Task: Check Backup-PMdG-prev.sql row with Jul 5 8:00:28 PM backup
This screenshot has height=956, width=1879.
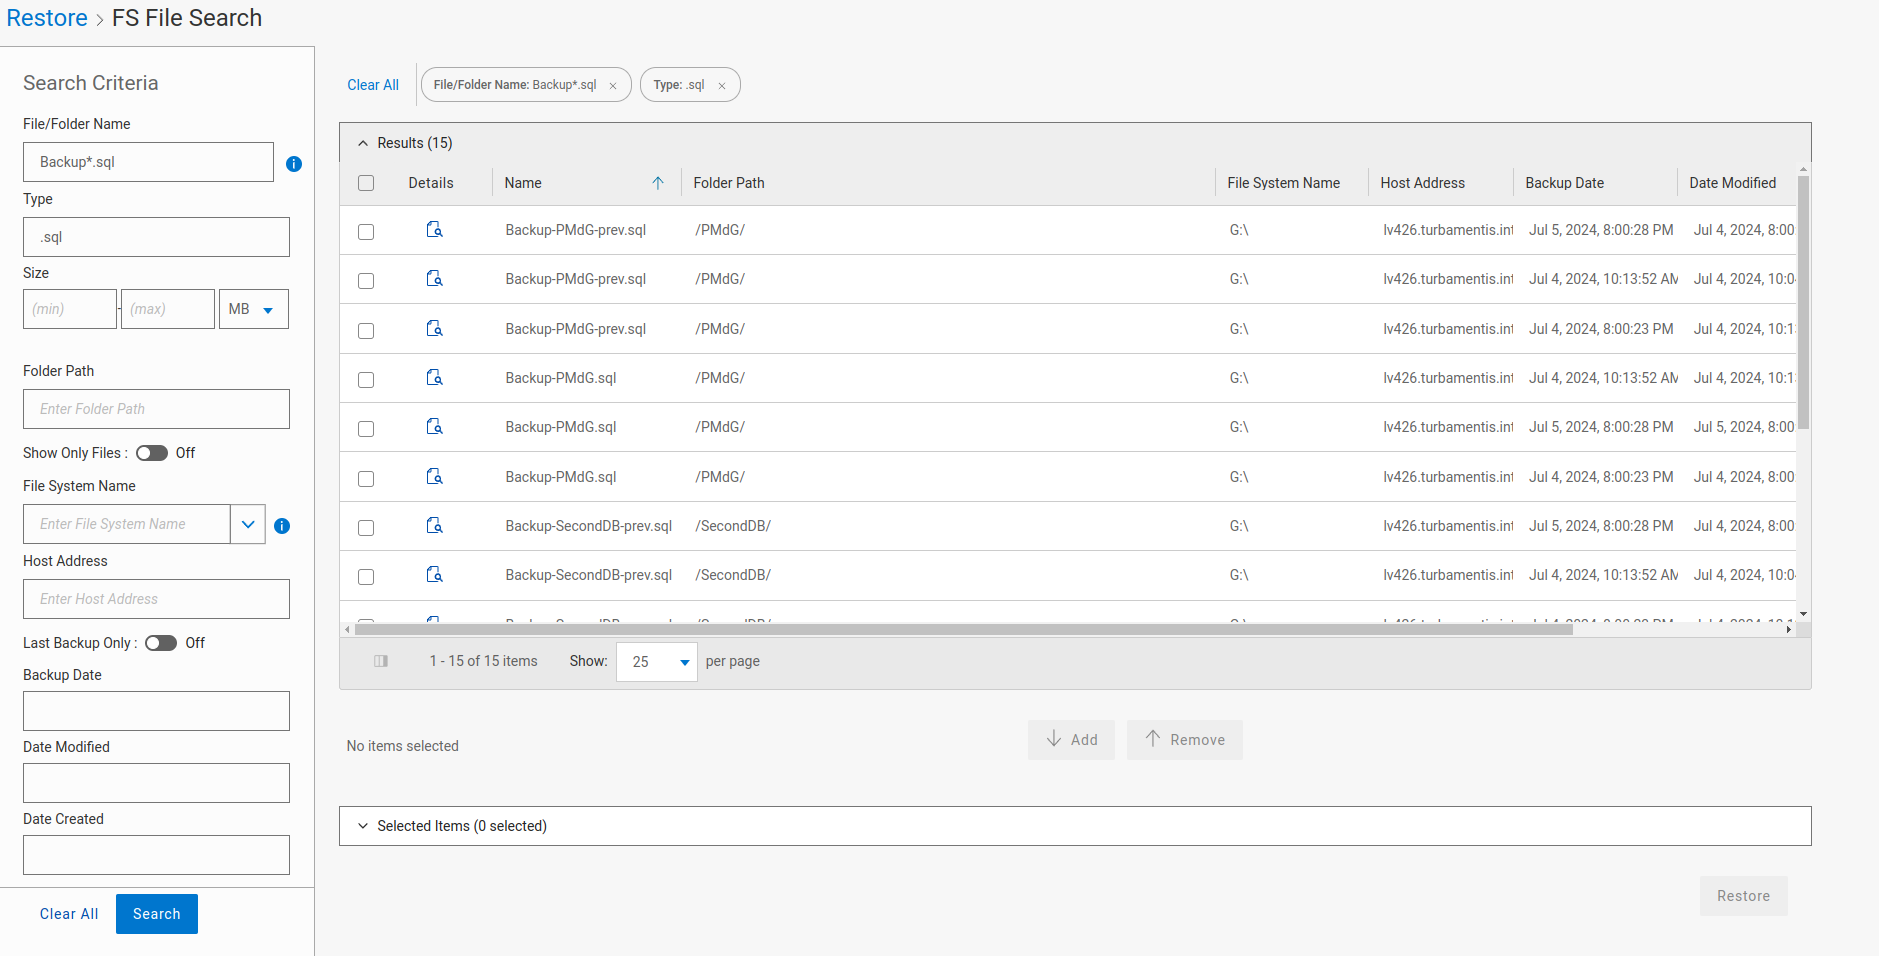Action: tap(366, 232)
